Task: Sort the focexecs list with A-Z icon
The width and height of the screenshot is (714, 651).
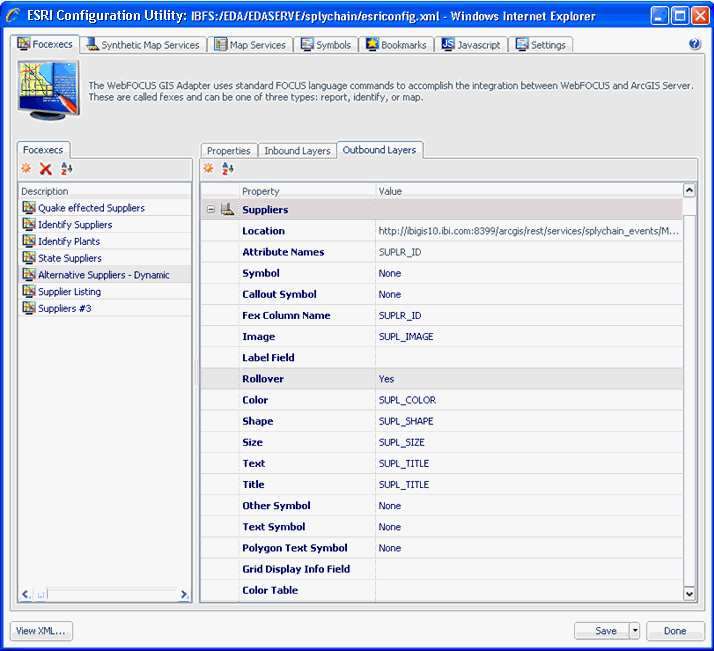Action: [x=66, y=168]
